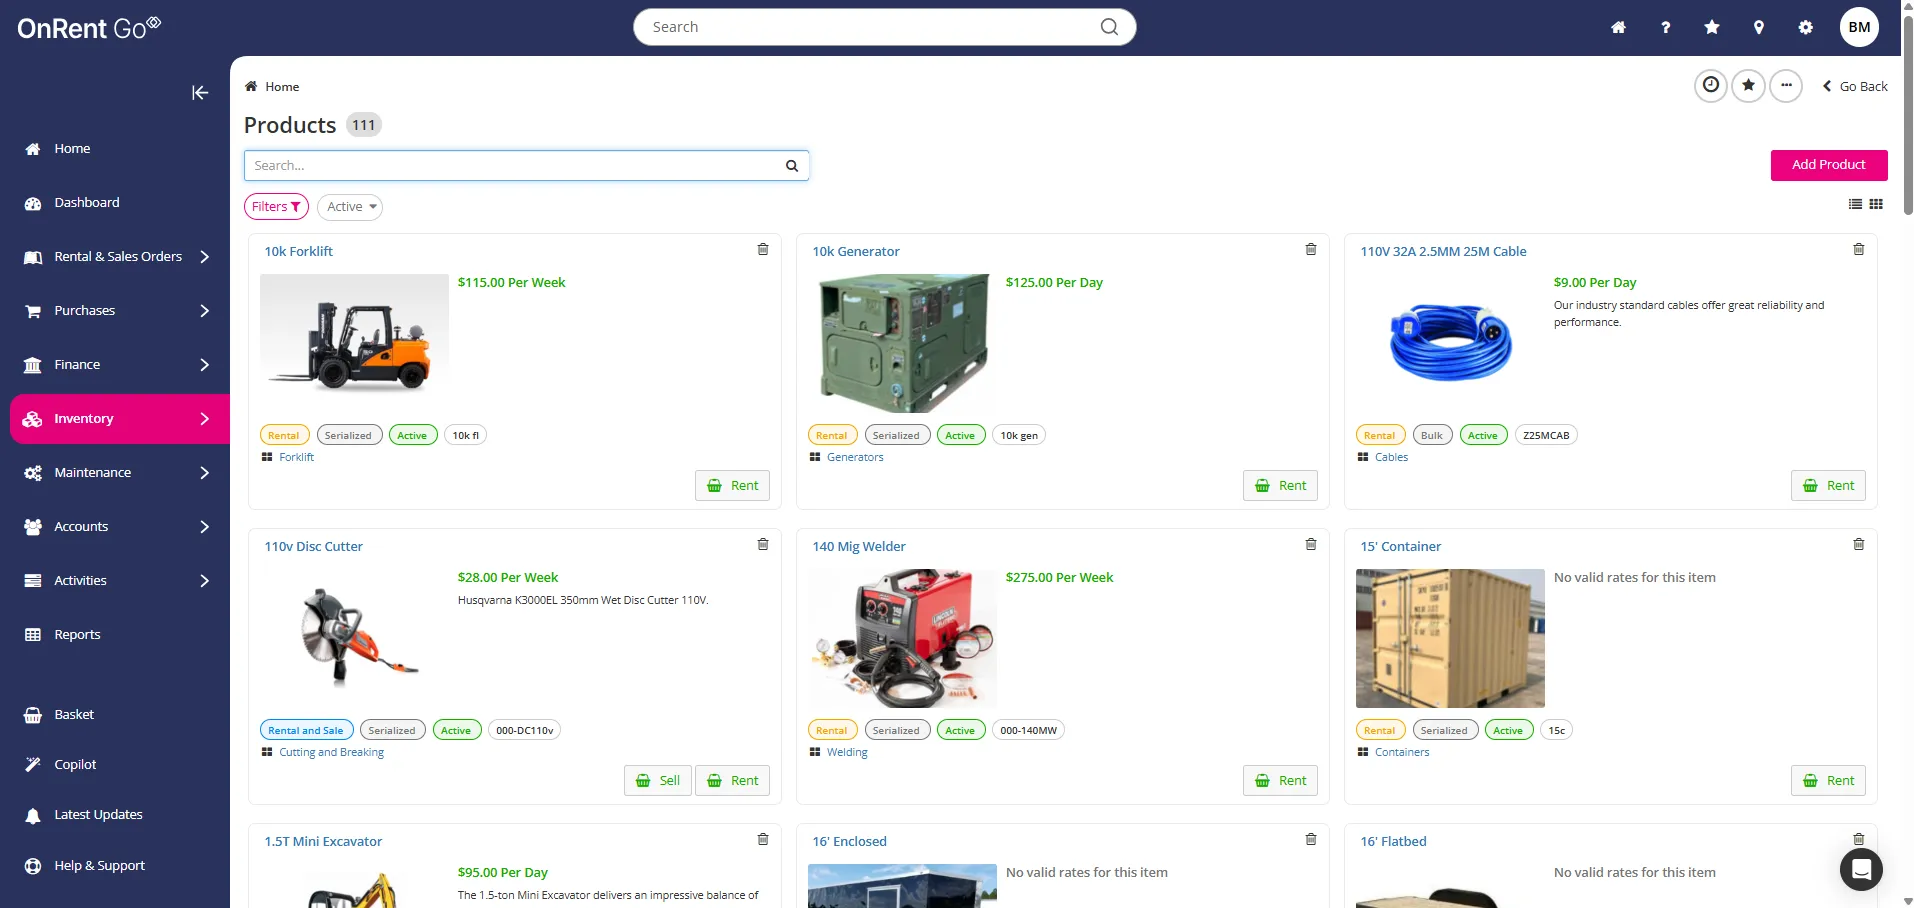Viewport: 1914px width, 908px height.
Task: Open the Active status dropdown
Action: (350, 207)
